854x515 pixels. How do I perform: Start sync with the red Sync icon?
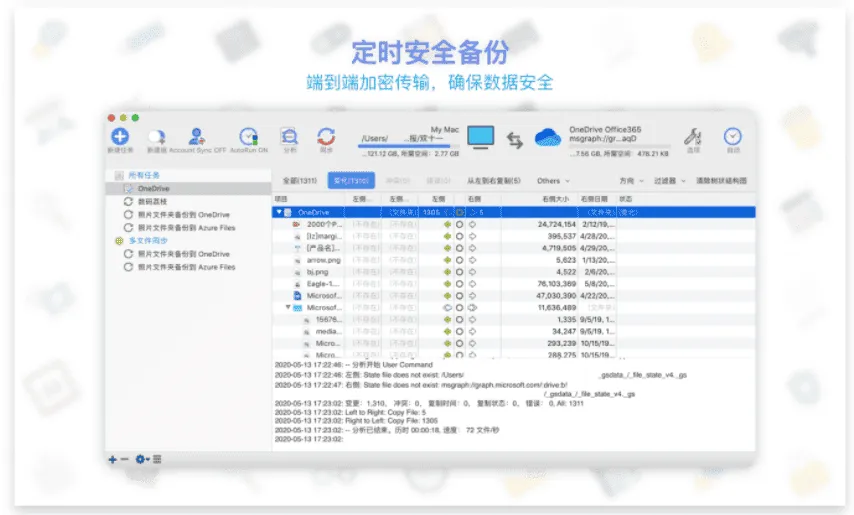point(326,136)
